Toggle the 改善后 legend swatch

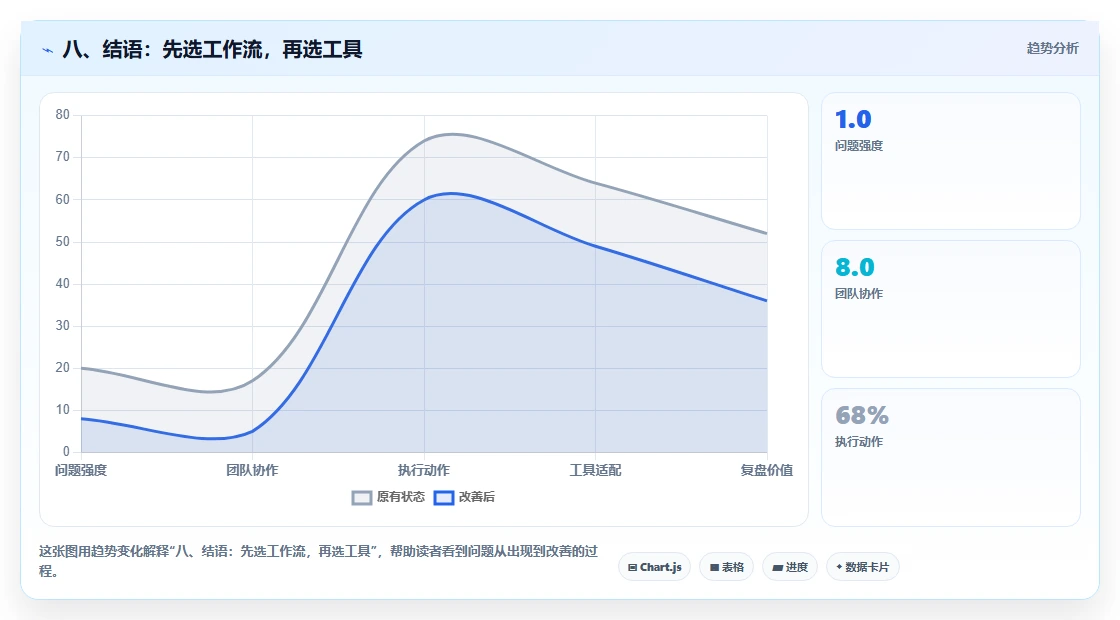pyautogui.click(x=444, y=497)
